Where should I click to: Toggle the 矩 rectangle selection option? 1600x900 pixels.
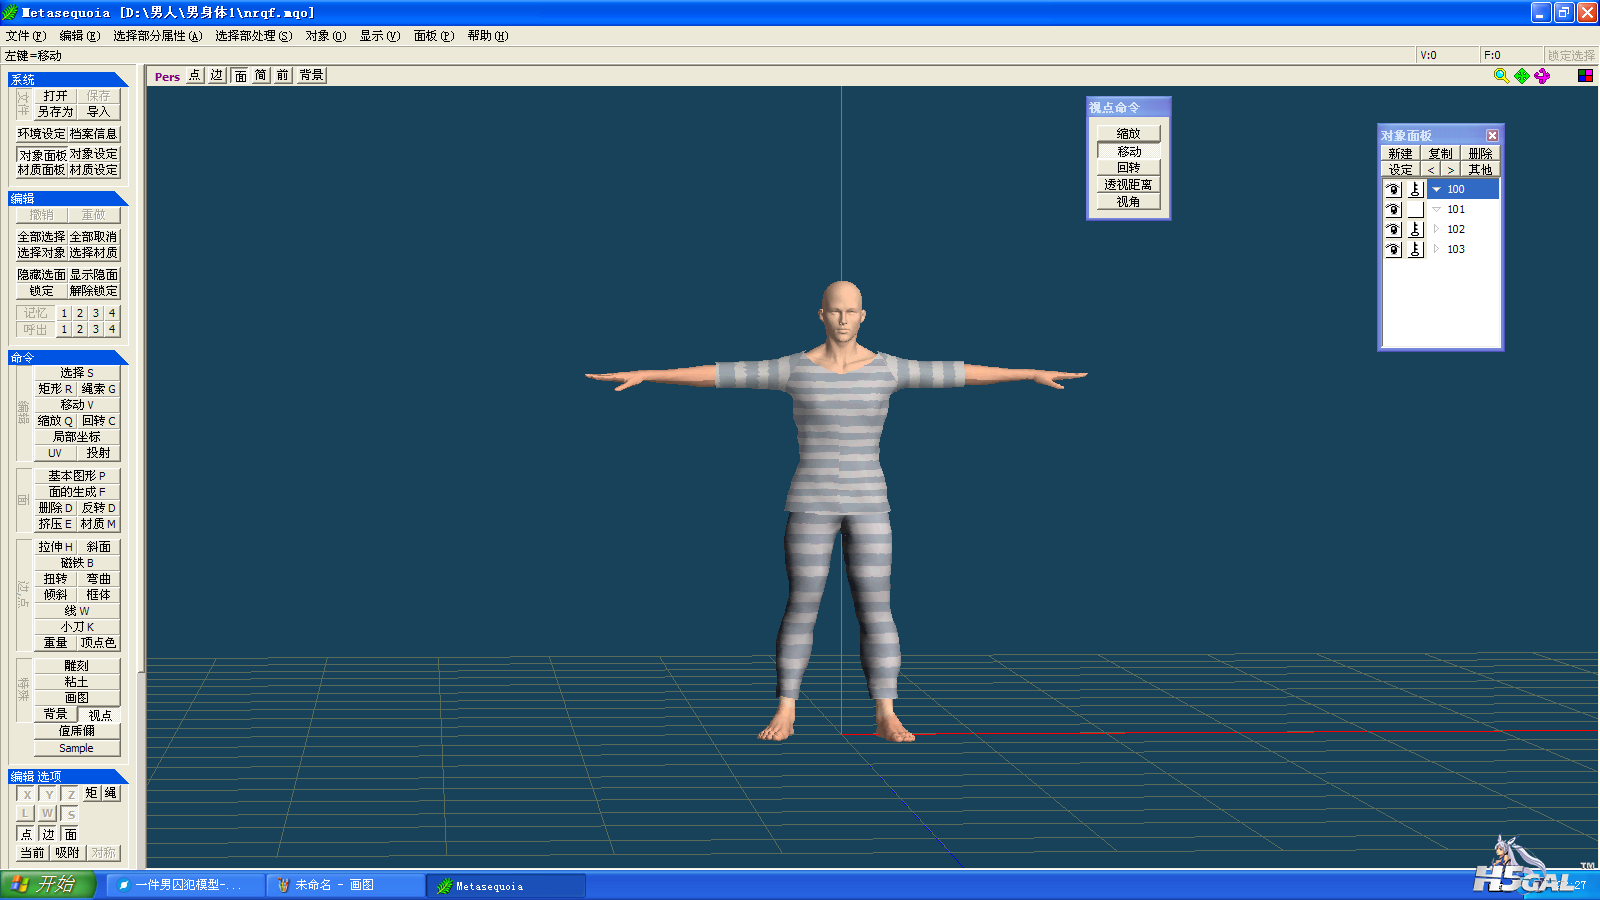pyautogui.click(x=91, y=793)
